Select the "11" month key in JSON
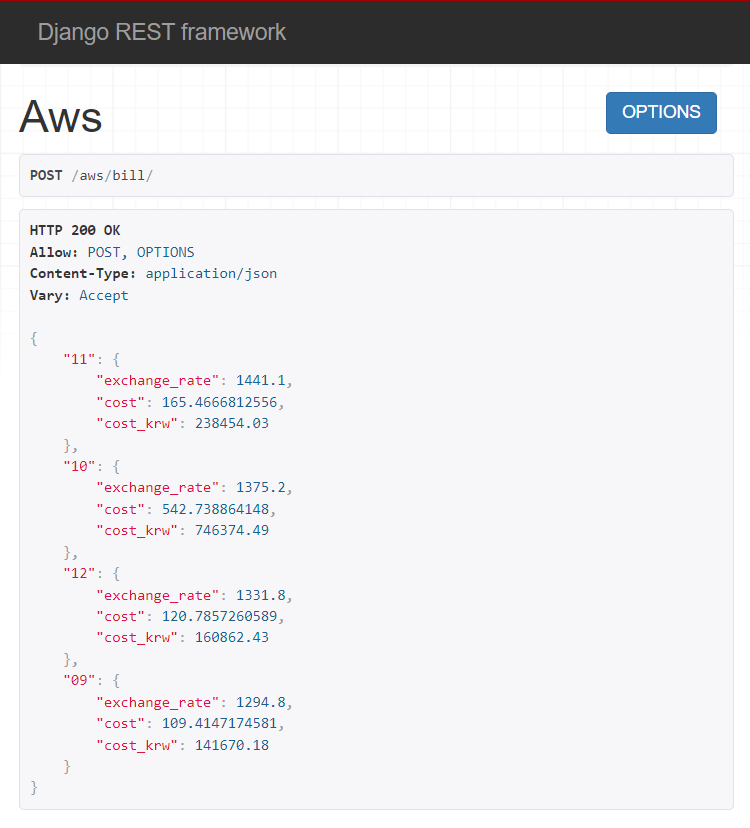Image resolution: width=750 pixels, height=828 pixels. (79, 359)
